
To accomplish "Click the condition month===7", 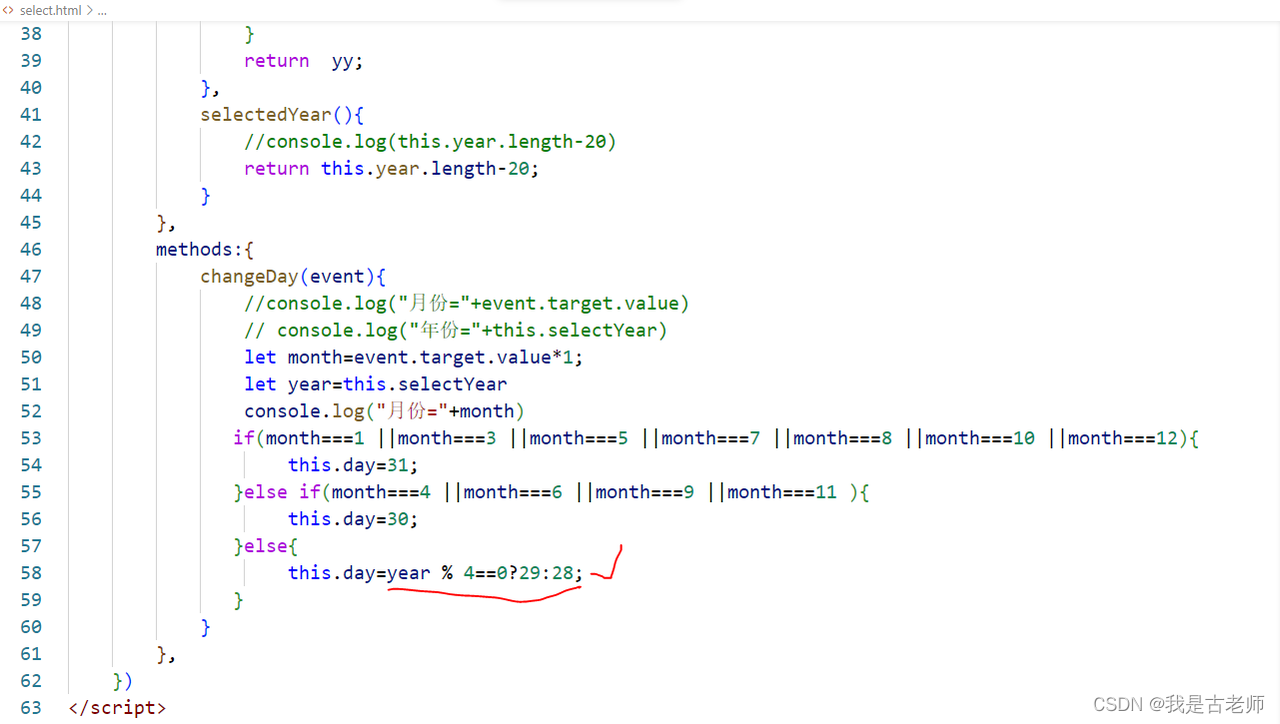I will coord(711,438).
